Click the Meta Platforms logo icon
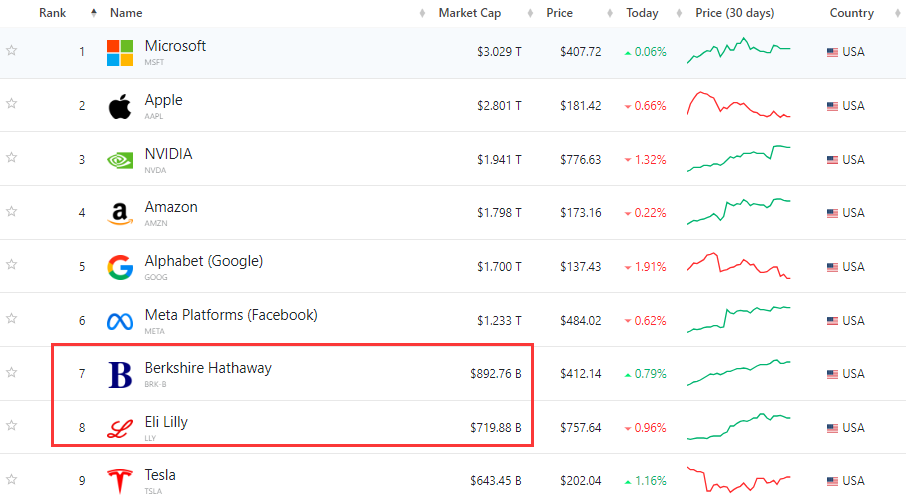 pyautogui.click(x=120, y=321)
